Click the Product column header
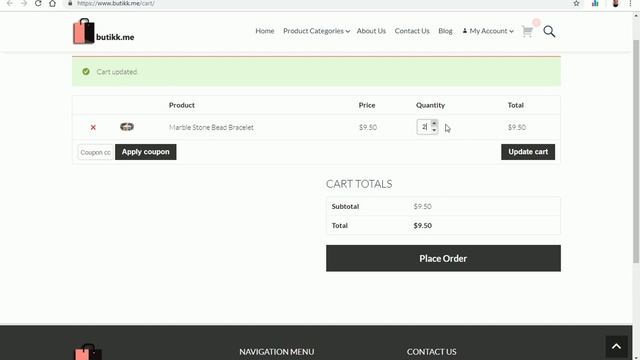 (x=182, y=105)
